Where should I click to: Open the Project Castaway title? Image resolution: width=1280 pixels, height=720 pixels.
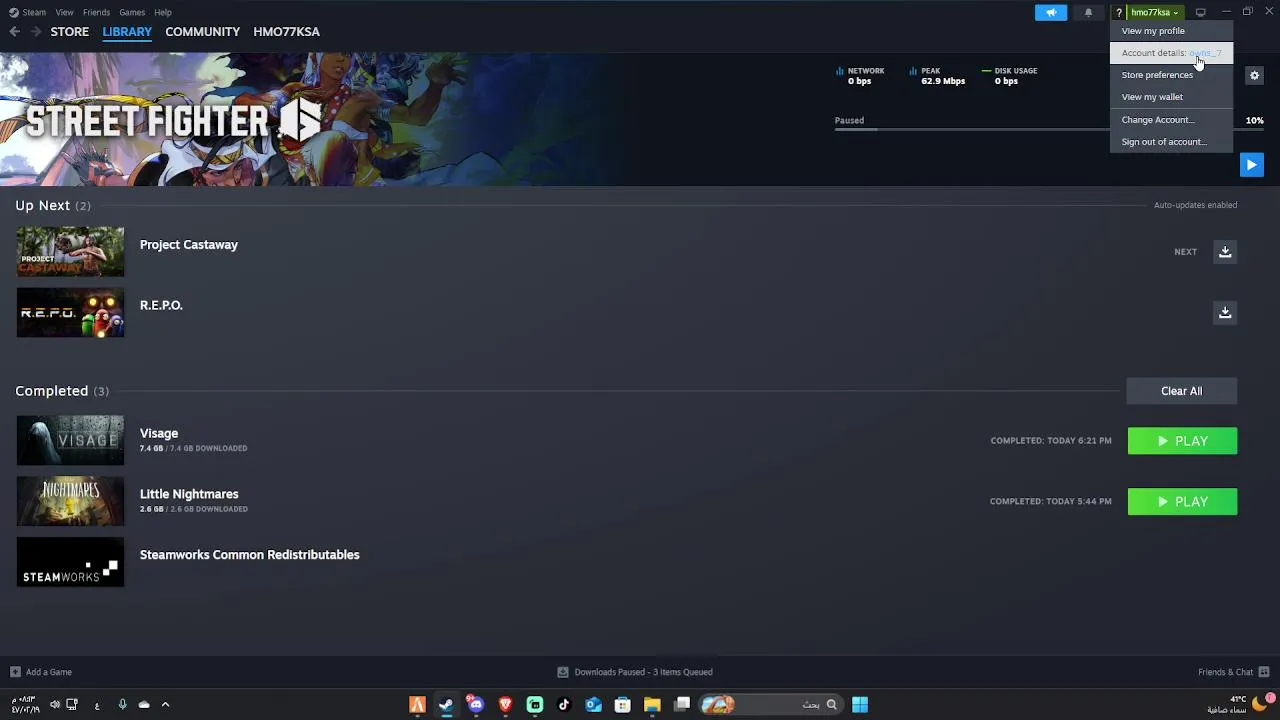[189, 245]
